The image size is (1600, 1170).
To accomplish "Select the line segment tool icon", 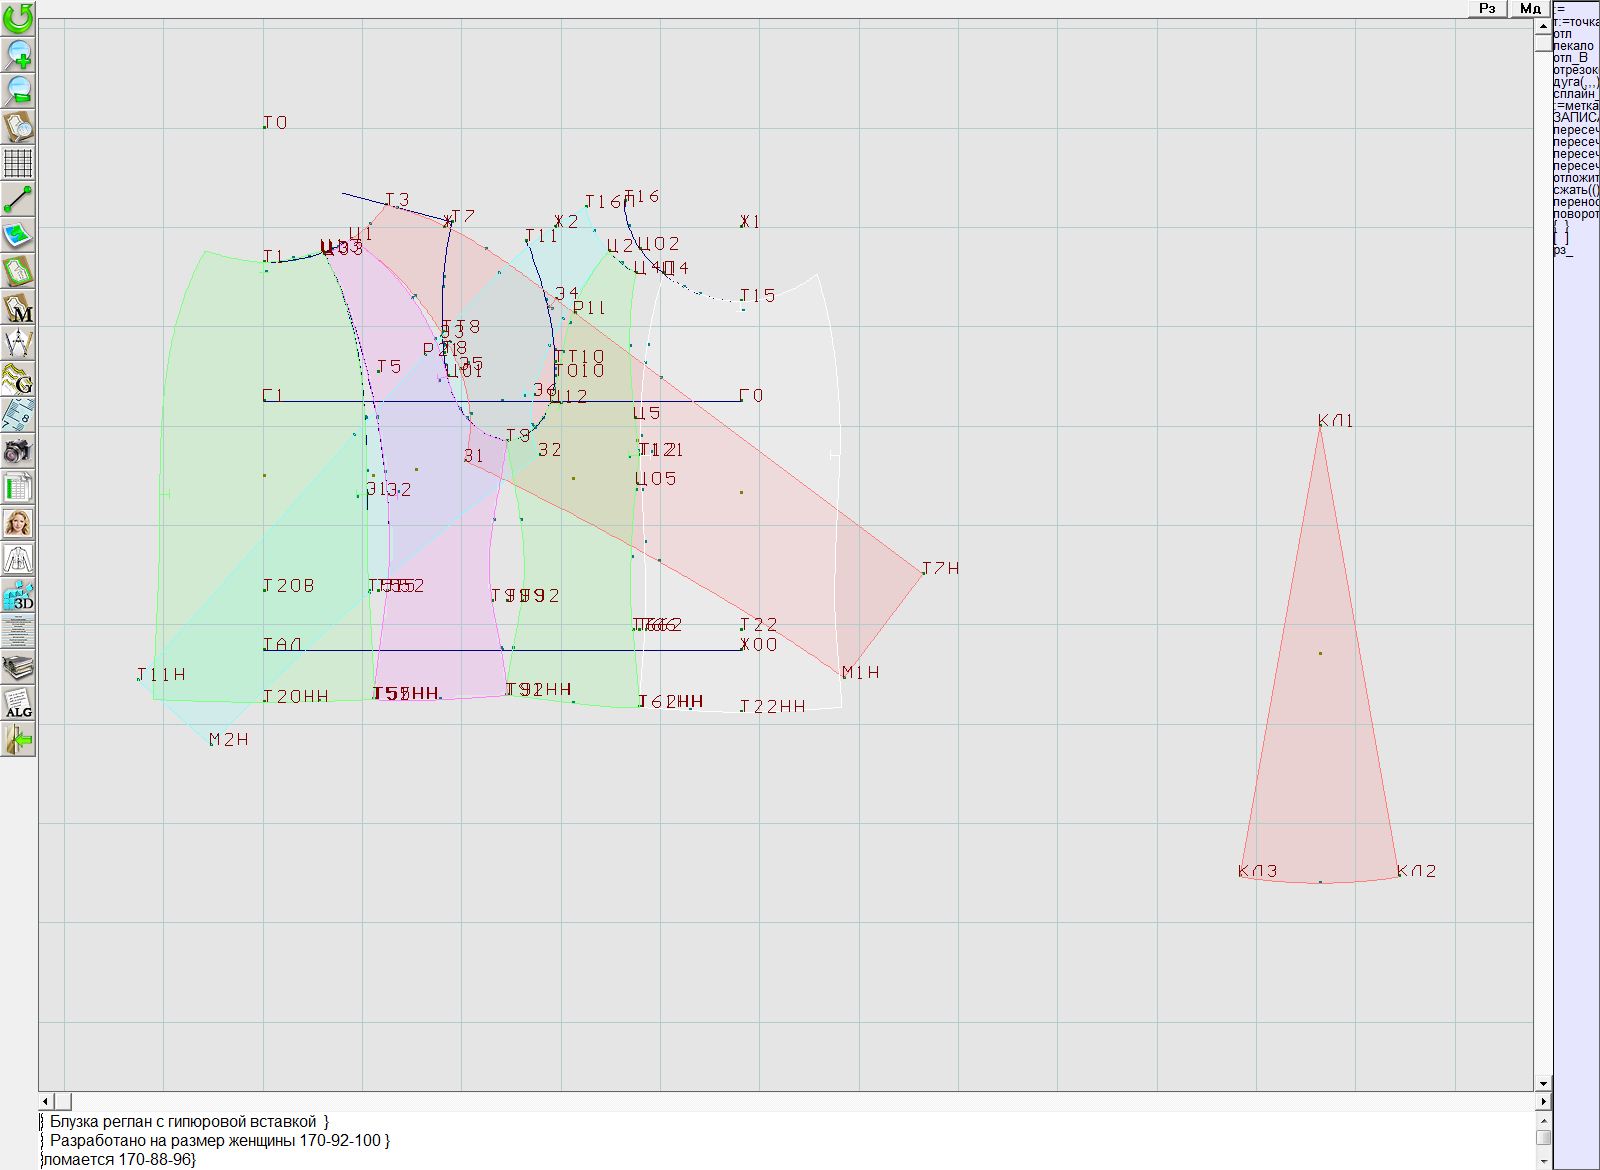I will pyautogui.click(x=18, y=199).
